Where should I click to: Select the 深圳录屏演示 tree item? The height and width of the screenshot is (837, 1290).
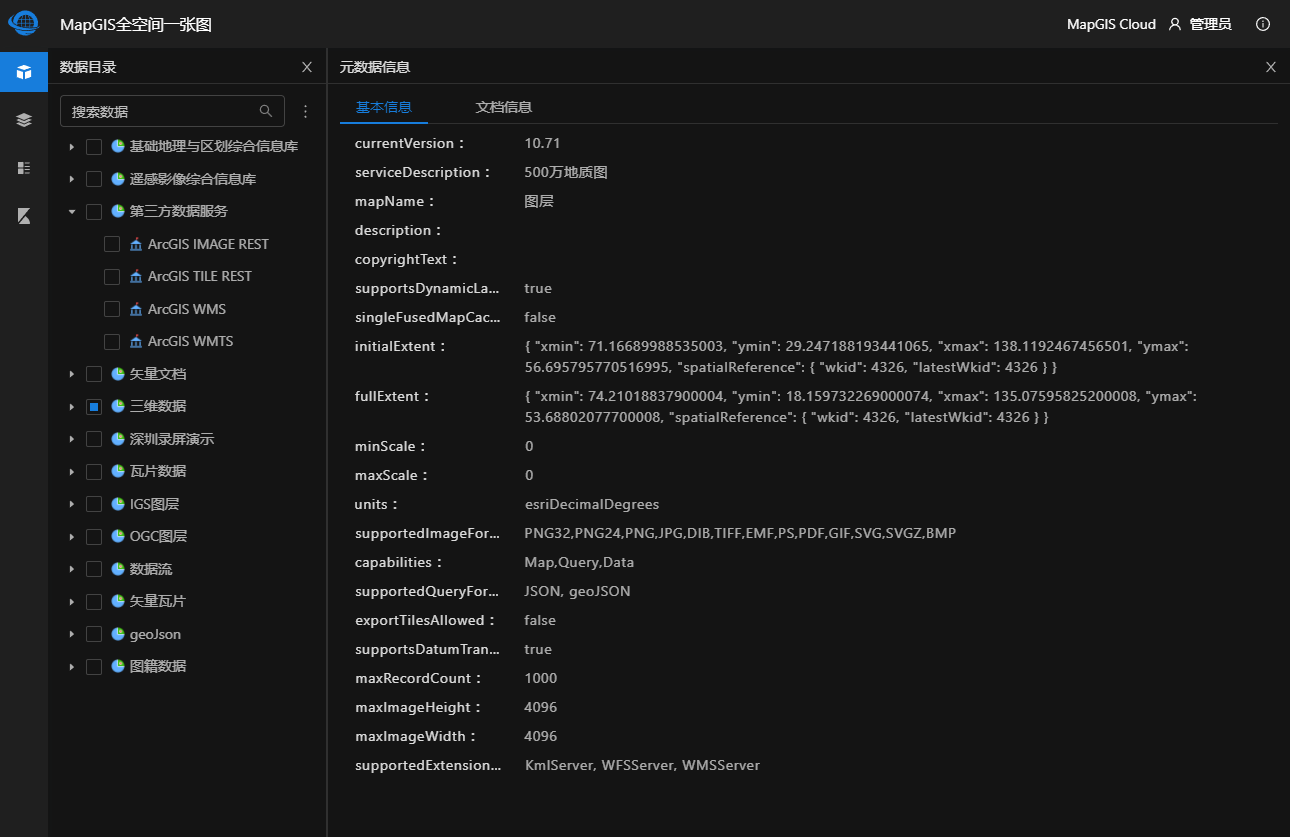[x=172, y=439]
